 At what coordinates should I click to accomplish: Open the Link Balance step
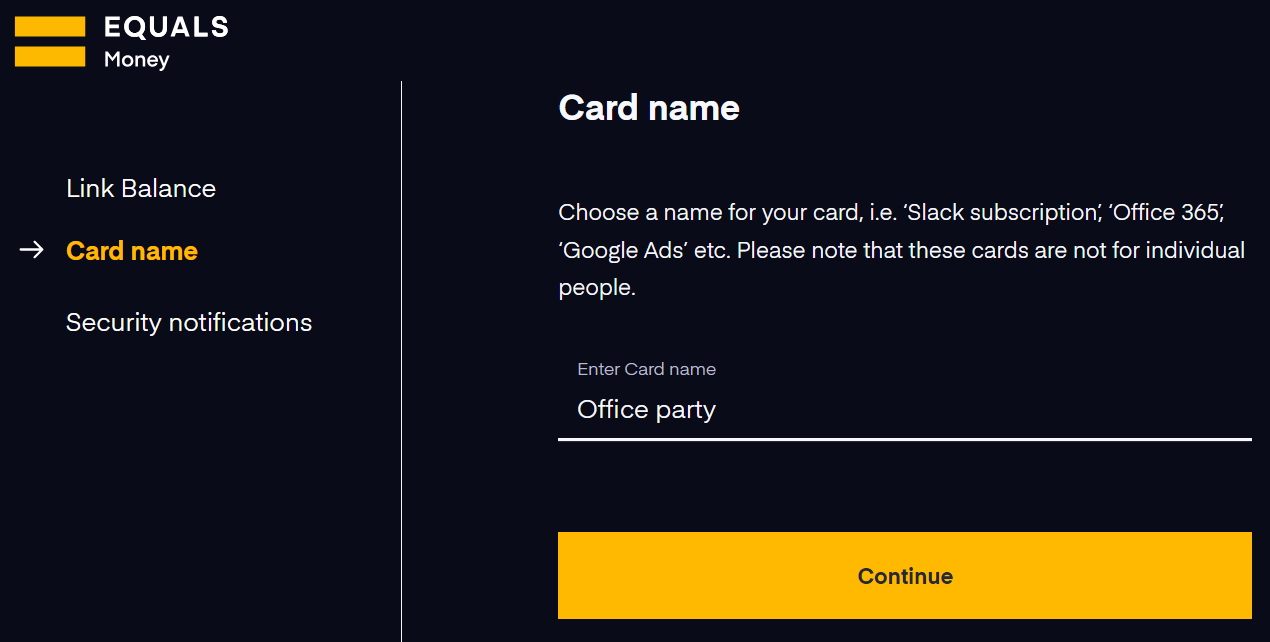click(141, 189)
